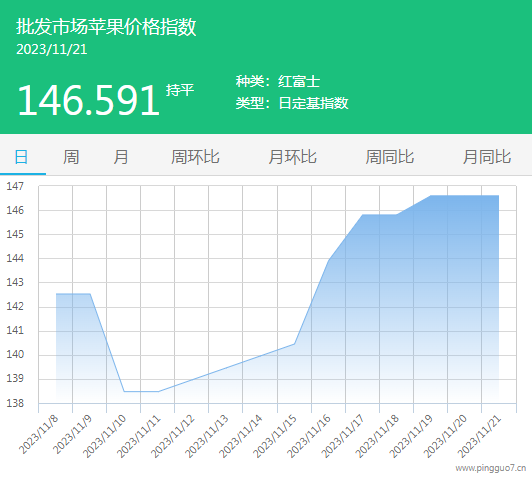The height and width of the screenshot is (478, 532).
Task: Select the 日 daily tab
Action: [21, 157]
